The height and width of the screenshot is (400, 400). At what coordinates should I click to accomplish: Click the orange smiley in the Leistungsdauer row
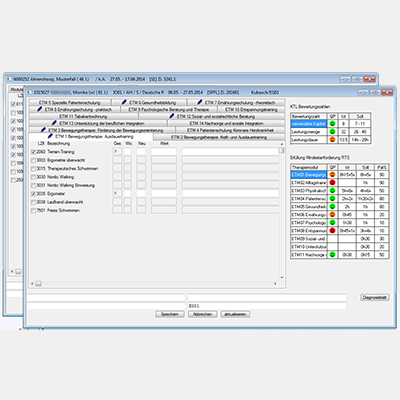pyautogui.click(x=332, y=140)
